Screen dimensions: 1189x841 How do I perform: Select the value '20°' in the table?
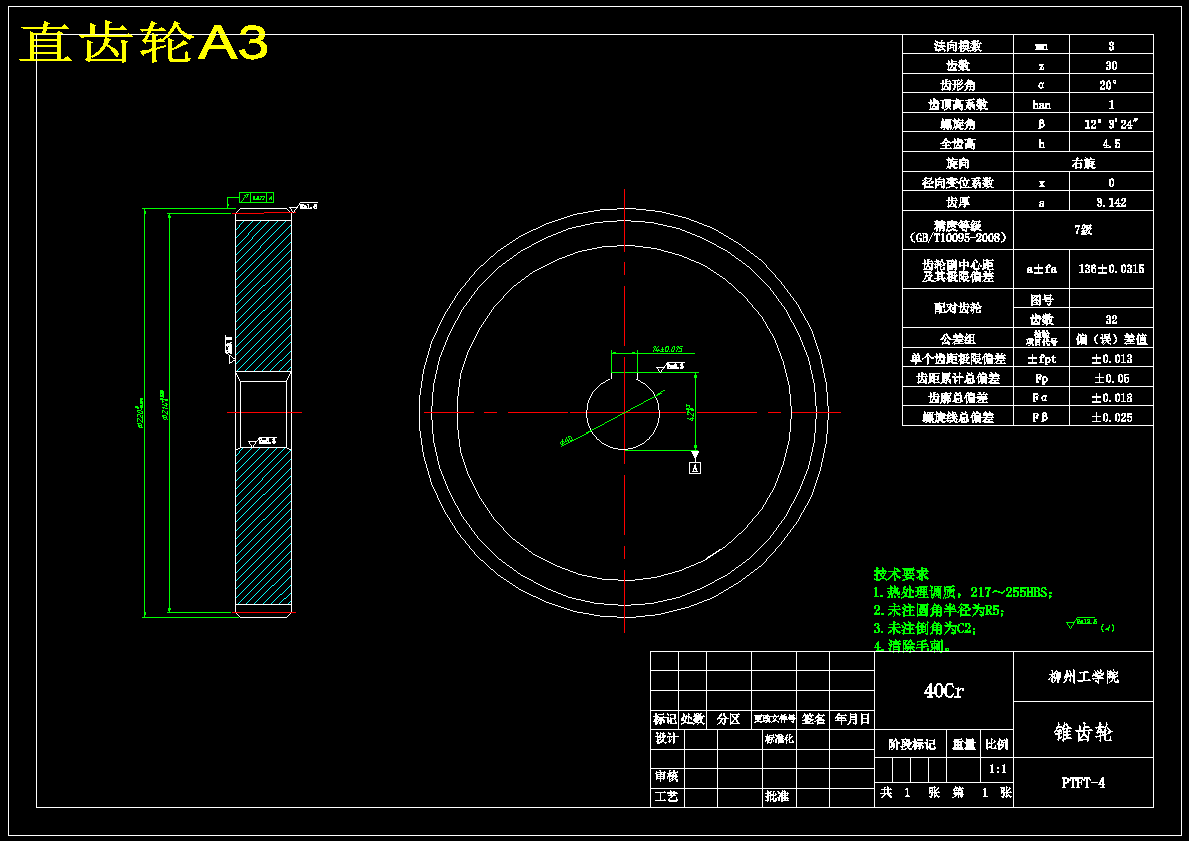coord(1111,85)
